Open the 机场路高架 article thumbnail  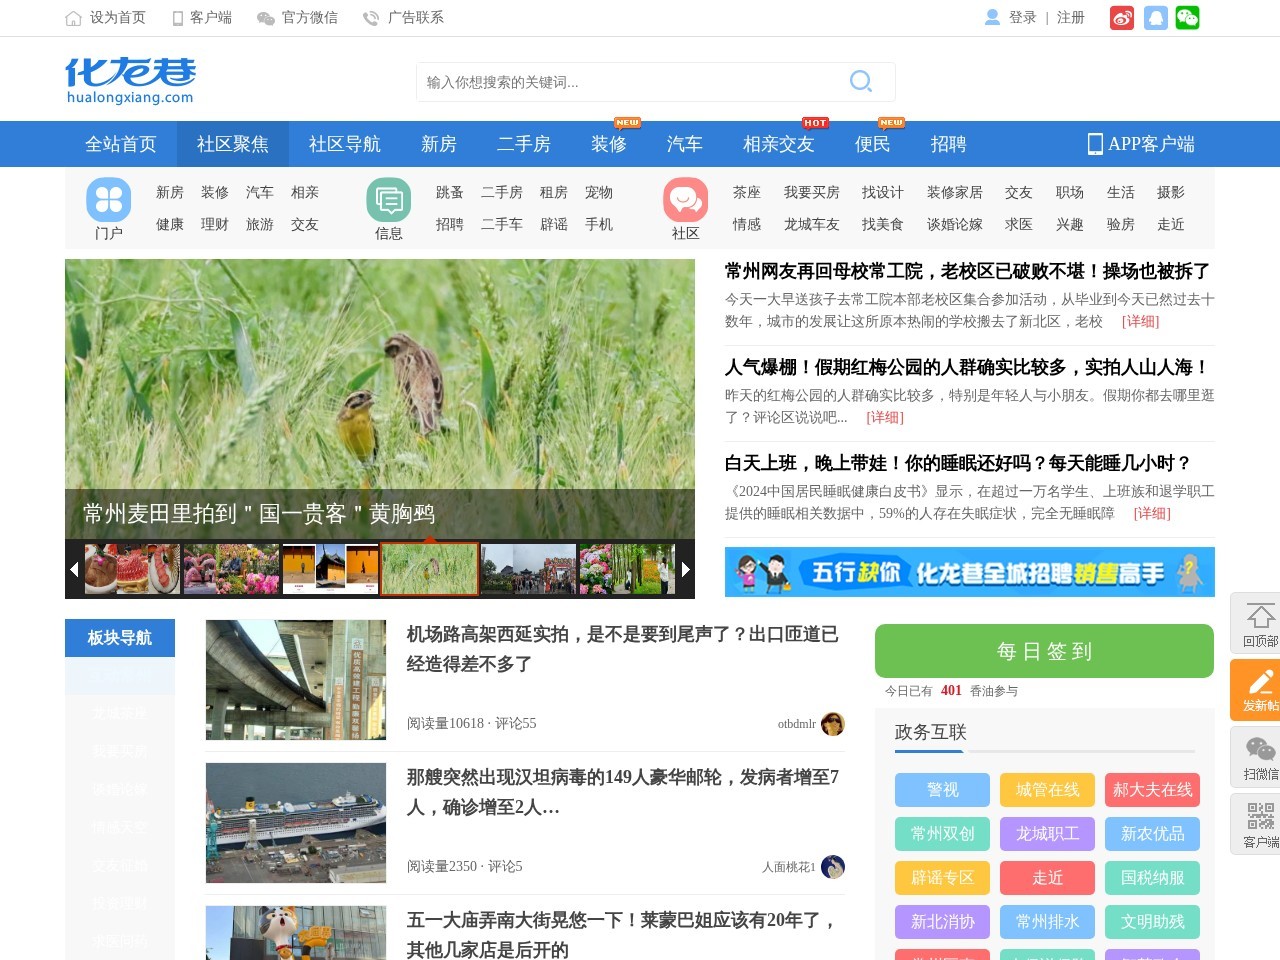coord(296,680)
